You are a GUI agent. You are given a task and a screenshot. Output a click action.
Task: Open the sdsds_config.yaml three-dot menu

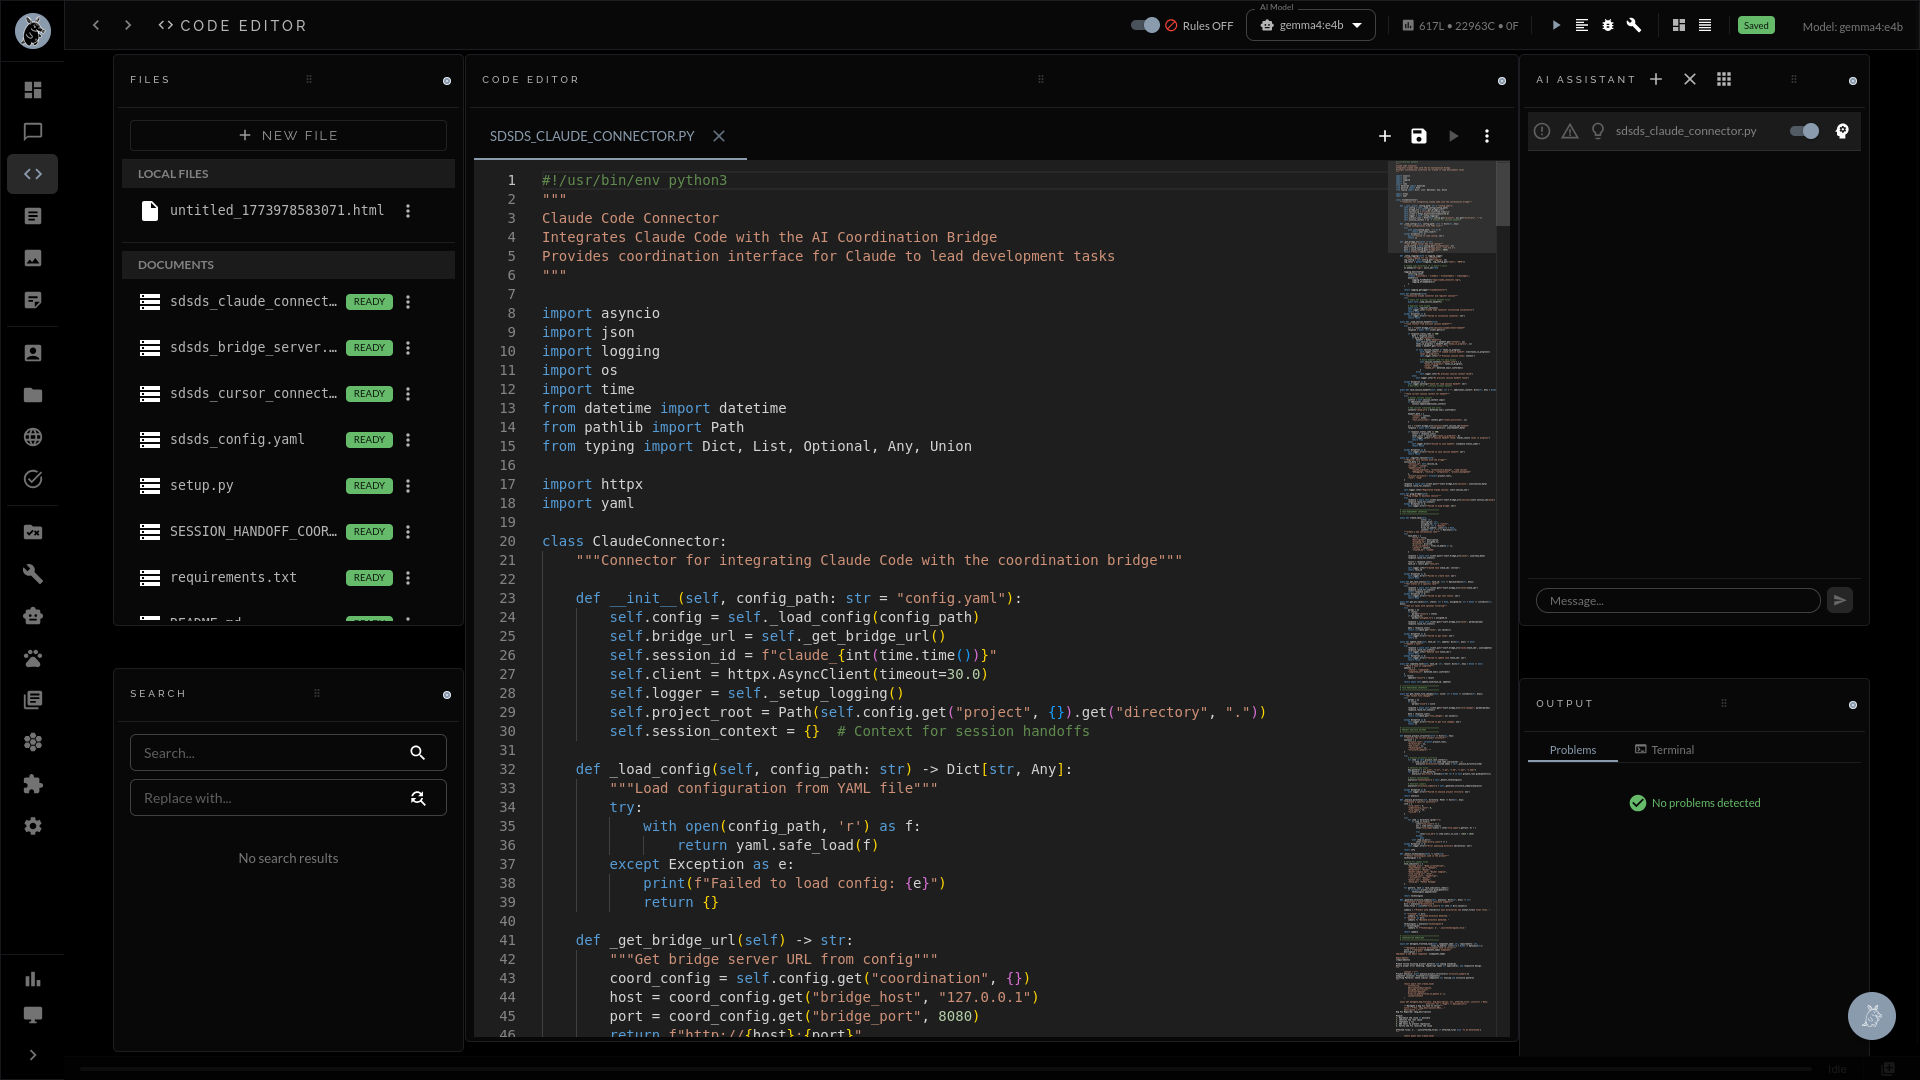[x=408, y=440]
